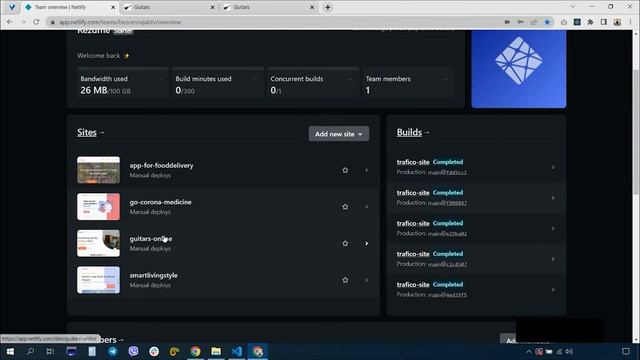Open the first build's commit hash link
640x360 pixels.
click(x=447, y=172)
